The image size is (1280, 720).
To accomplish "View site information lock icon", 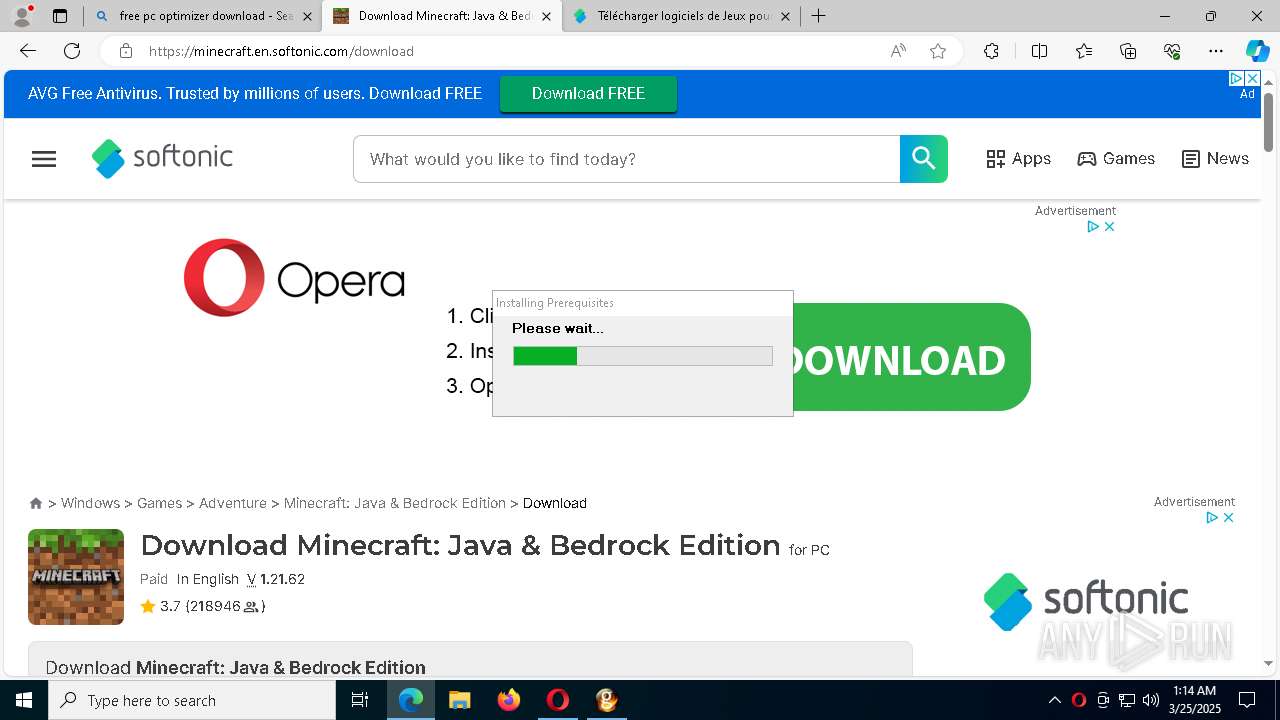I will pyautogui.click(x=125, y=51).
